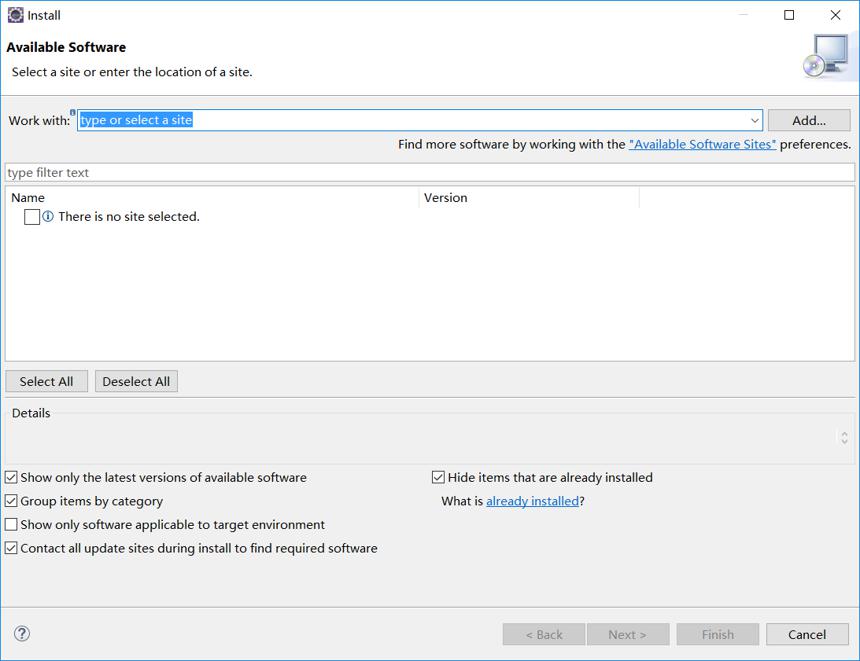This screenshot has width=860, height=661.
Task: Tick the checkbox next to no site selected
Action: point(32,217)
